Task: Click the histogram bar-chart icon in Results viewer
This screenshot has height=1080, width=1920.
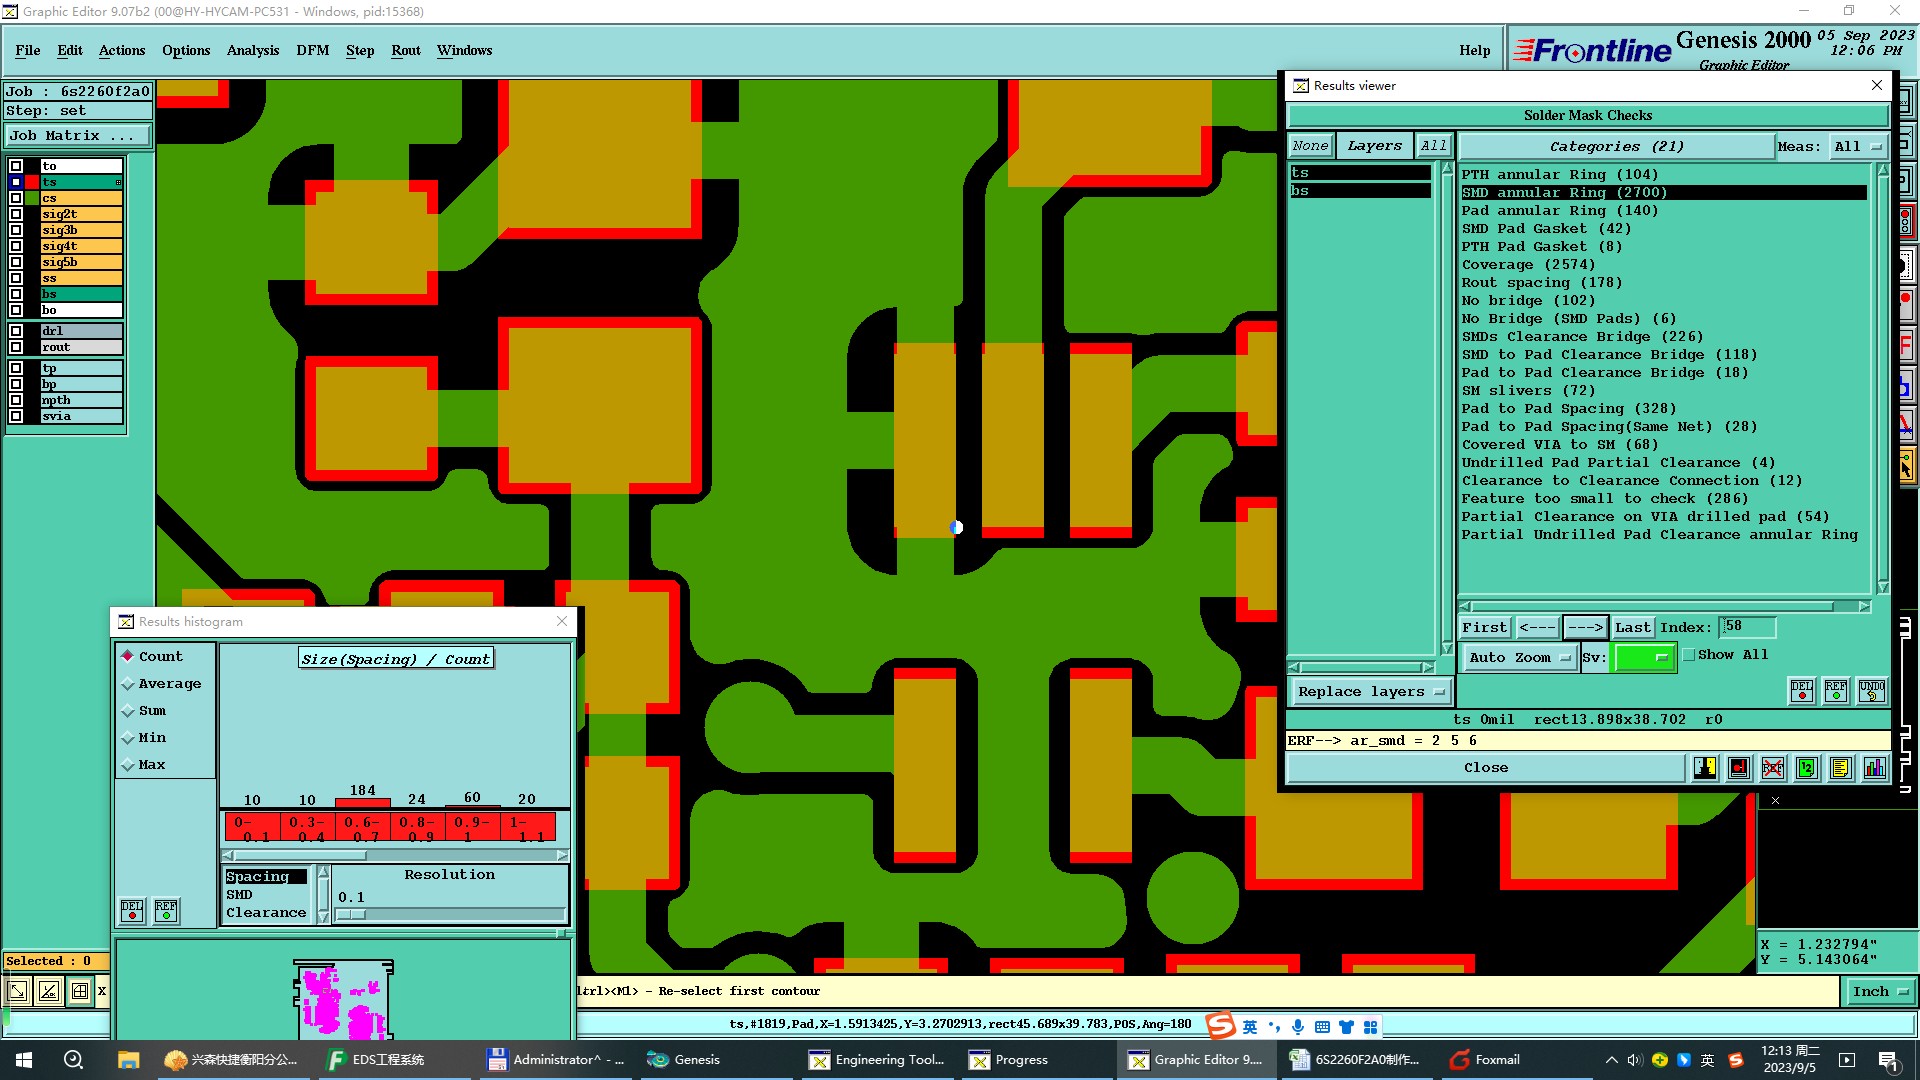Action: coord(1874,768)
